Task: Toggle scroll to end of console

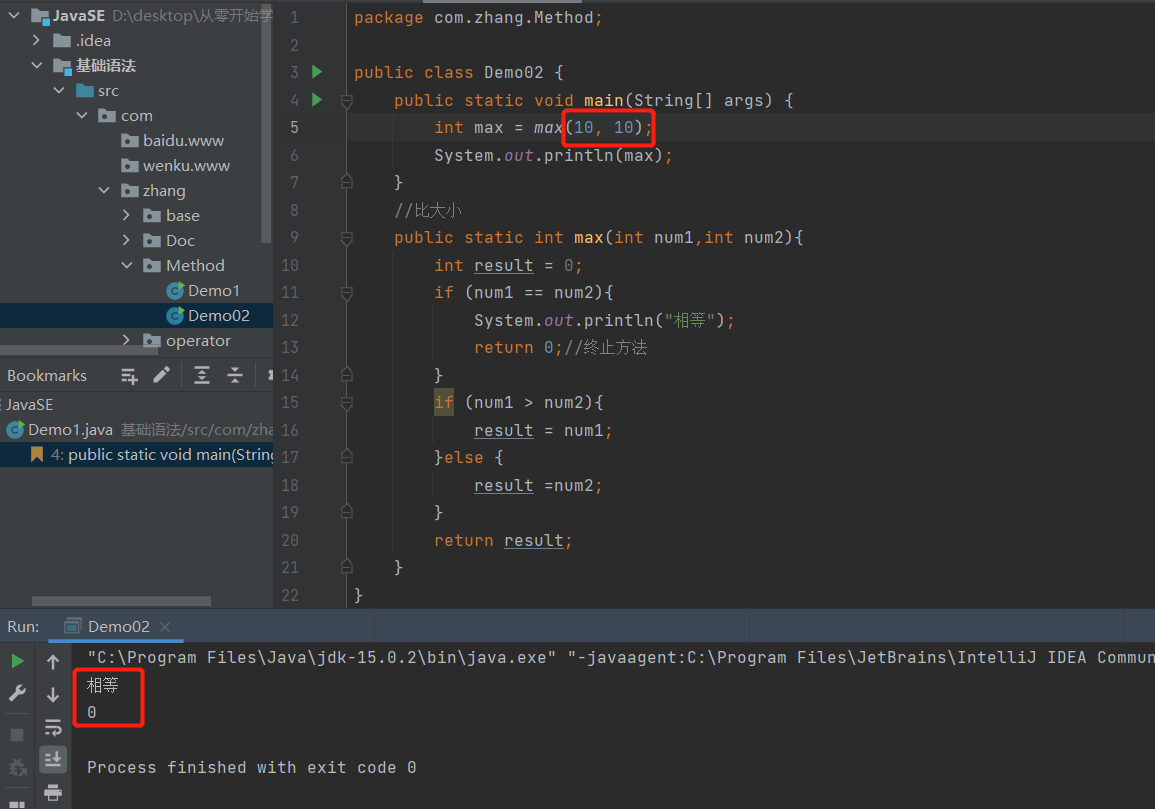Action: [53, 759]
